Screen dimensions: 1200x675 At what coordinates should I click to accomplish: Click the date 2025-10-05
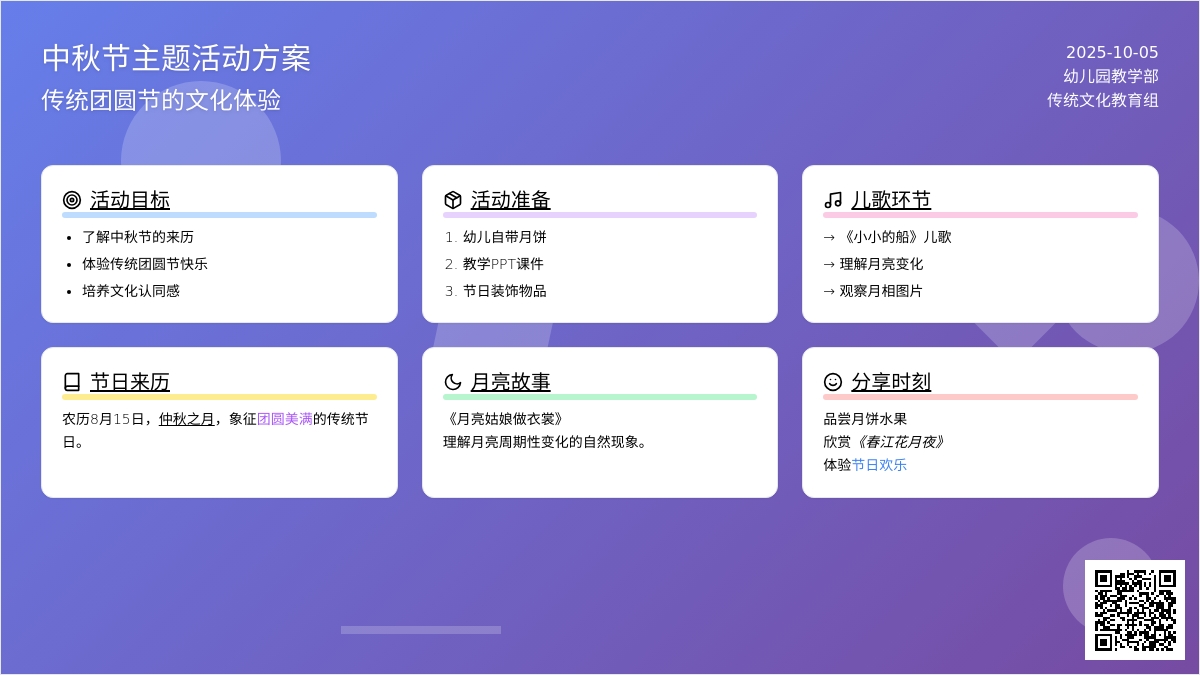pyautogui.click(x=1112, y=53)
